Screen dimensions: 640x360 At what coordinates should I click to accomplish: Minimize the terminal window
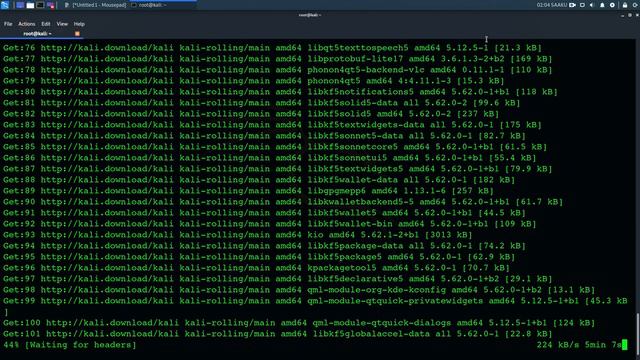click(622, 15)
